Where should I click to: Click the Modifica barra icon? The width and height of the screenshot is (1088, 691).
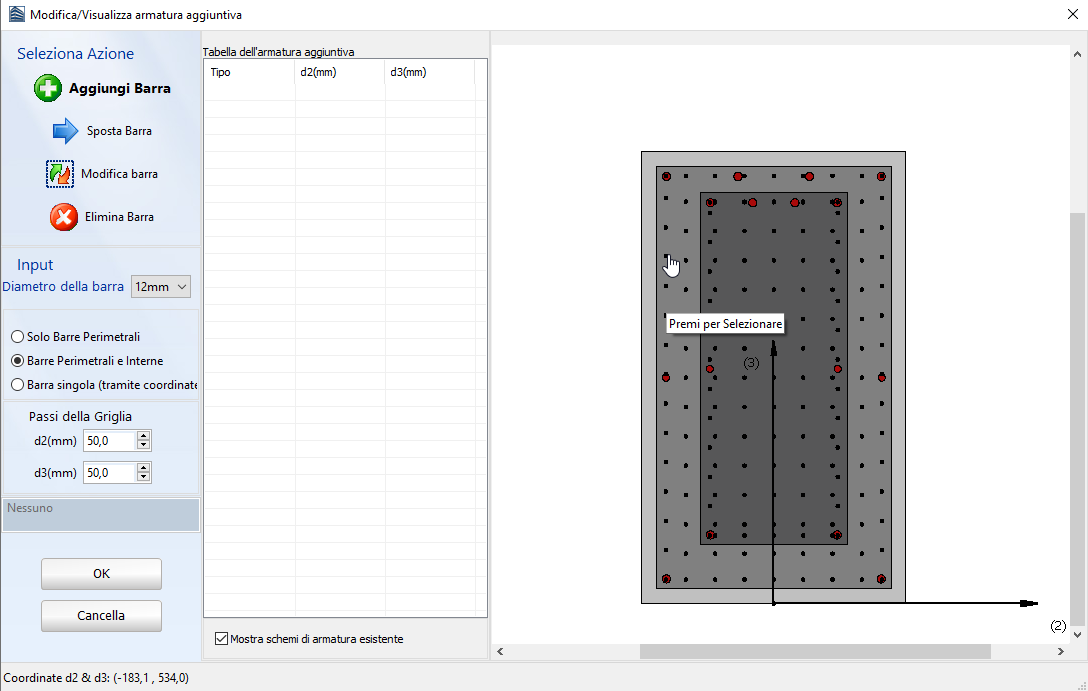click(60, 174)
